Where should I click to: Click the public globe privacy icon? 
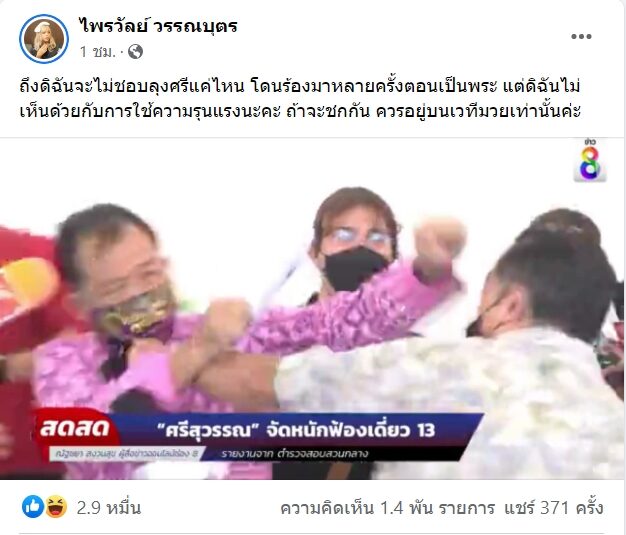[x=135, y=52]
